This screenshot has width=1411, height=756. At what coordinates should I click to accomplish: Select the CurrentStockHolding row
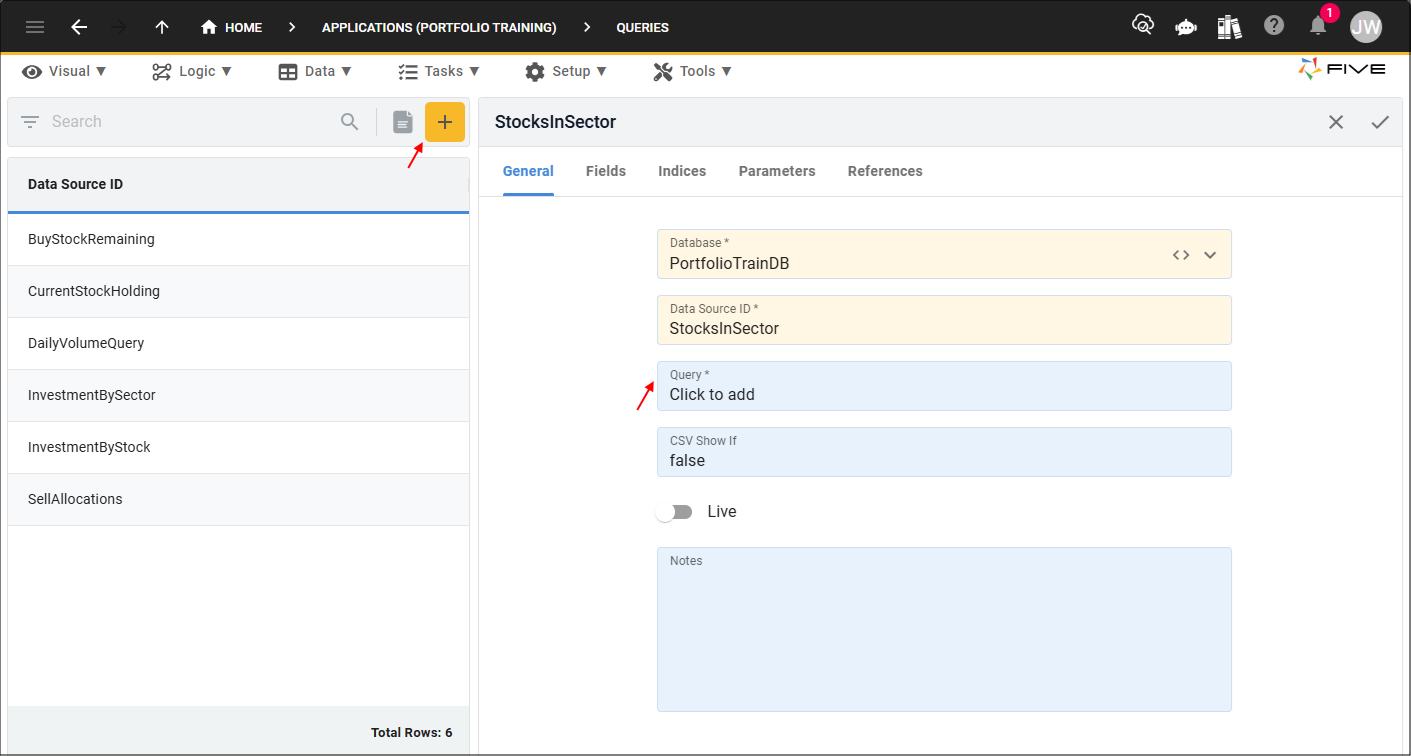click(238, 291)
